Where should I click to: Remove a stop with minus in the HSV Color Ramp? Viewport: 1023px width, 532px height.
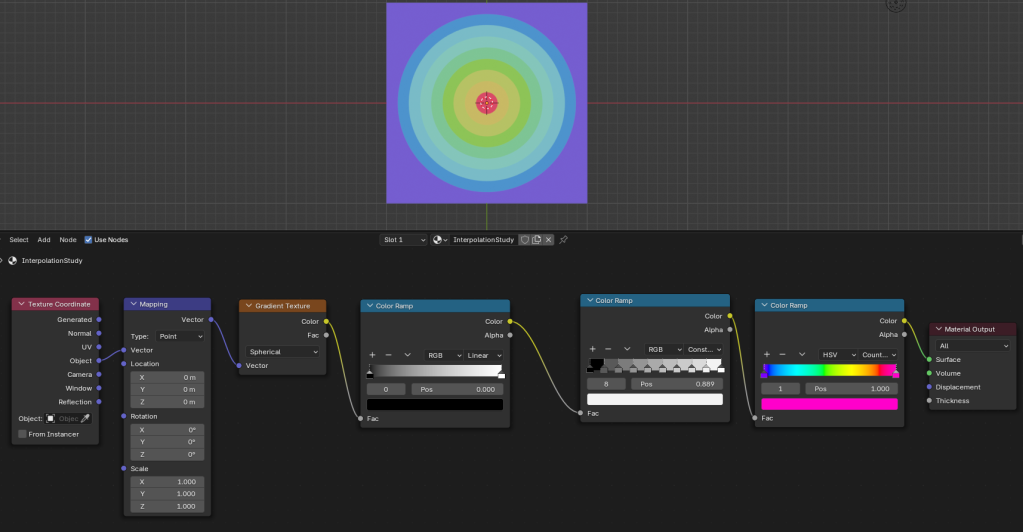(783, 354)
